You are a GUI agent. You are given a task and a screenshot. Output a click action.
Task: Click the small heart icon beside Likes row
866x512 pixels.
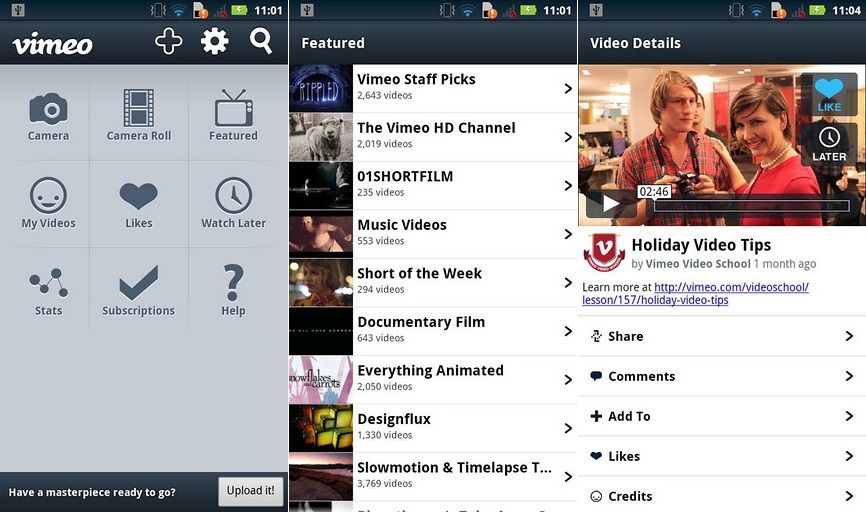pos(596,456)
